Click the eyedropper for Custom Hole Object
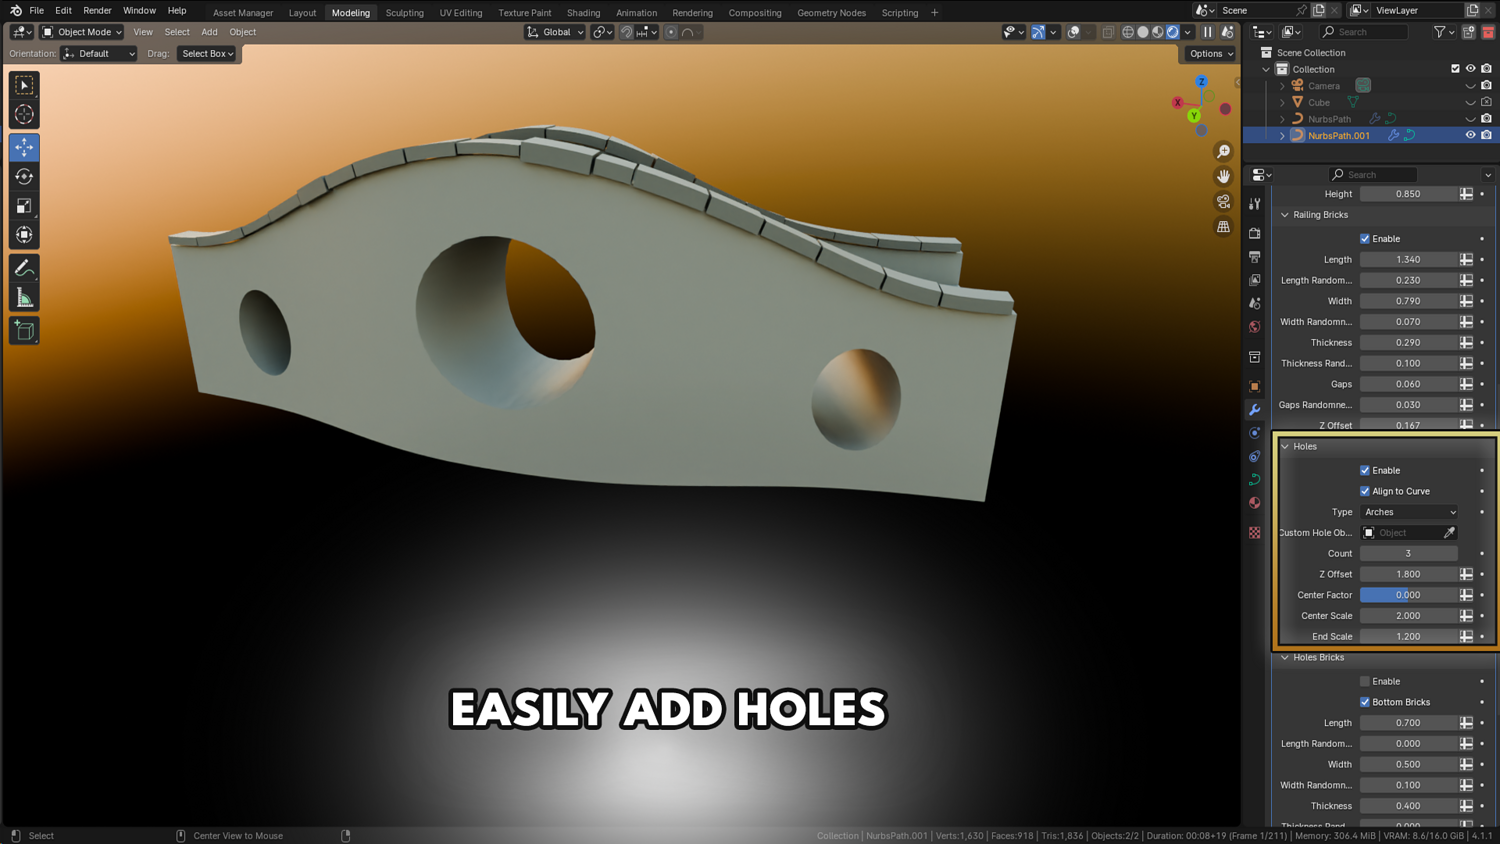 tap(1449, 533)
